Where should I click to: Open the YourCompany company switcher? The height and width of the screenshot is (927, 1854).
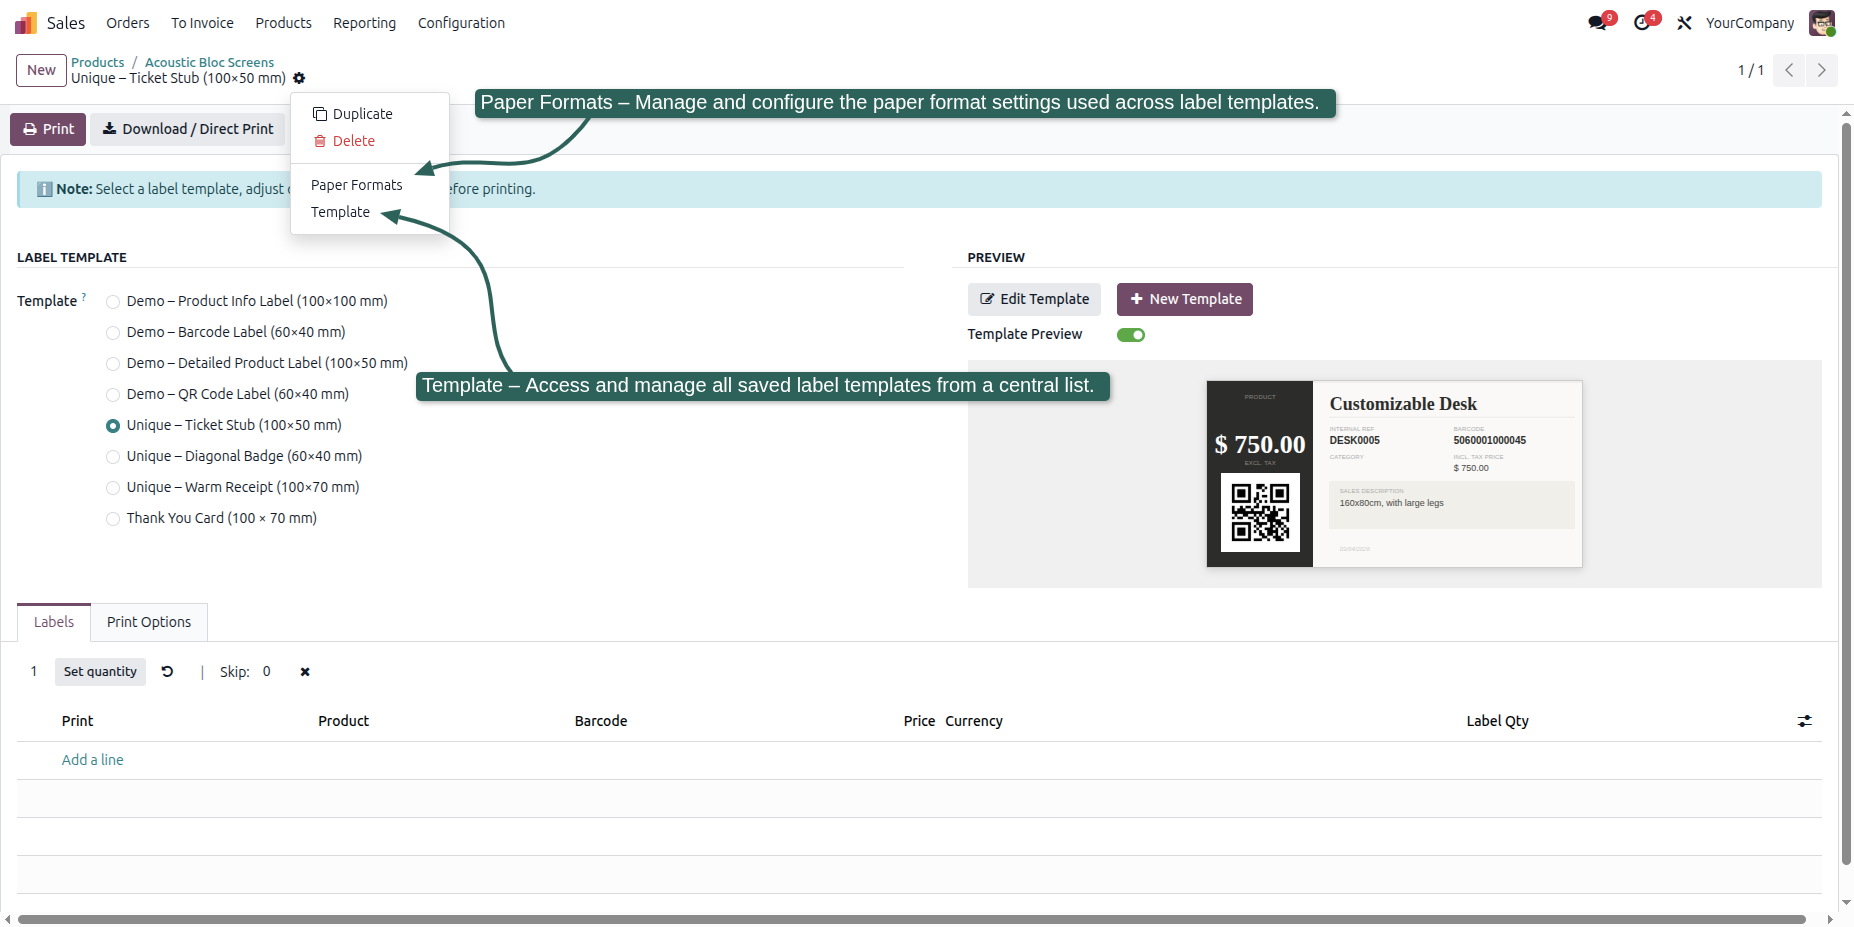pos(1750,23)
